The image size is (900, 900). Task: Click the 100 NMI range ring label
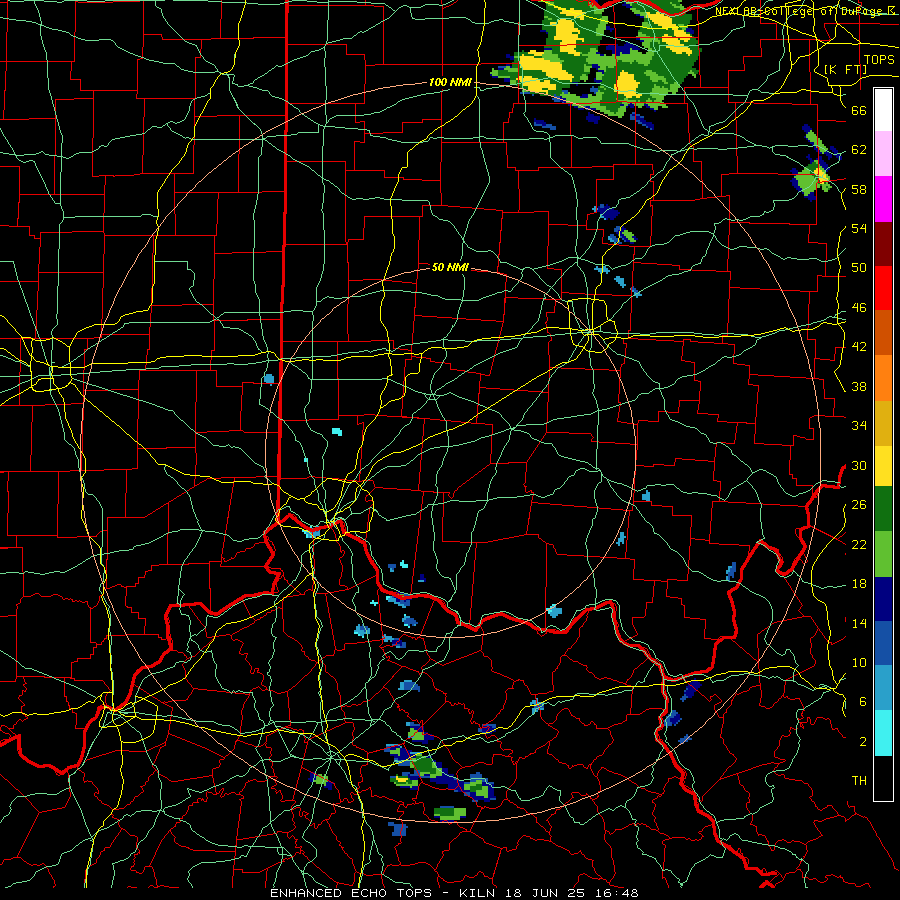(450, 82)
